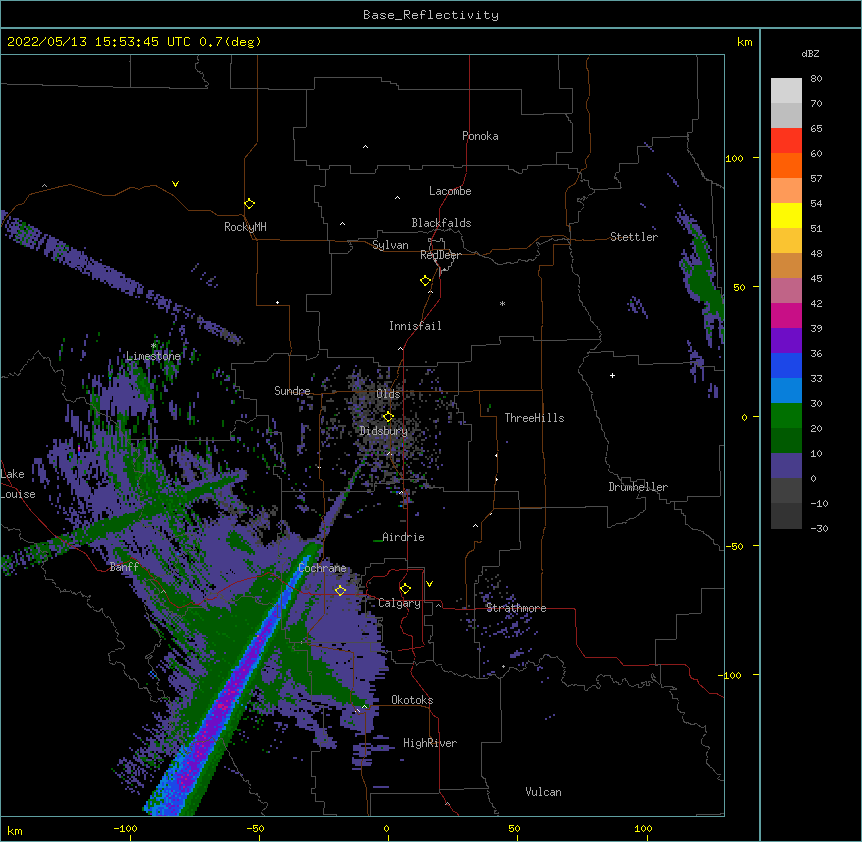Click yellow radar marker near Olds

388,417
